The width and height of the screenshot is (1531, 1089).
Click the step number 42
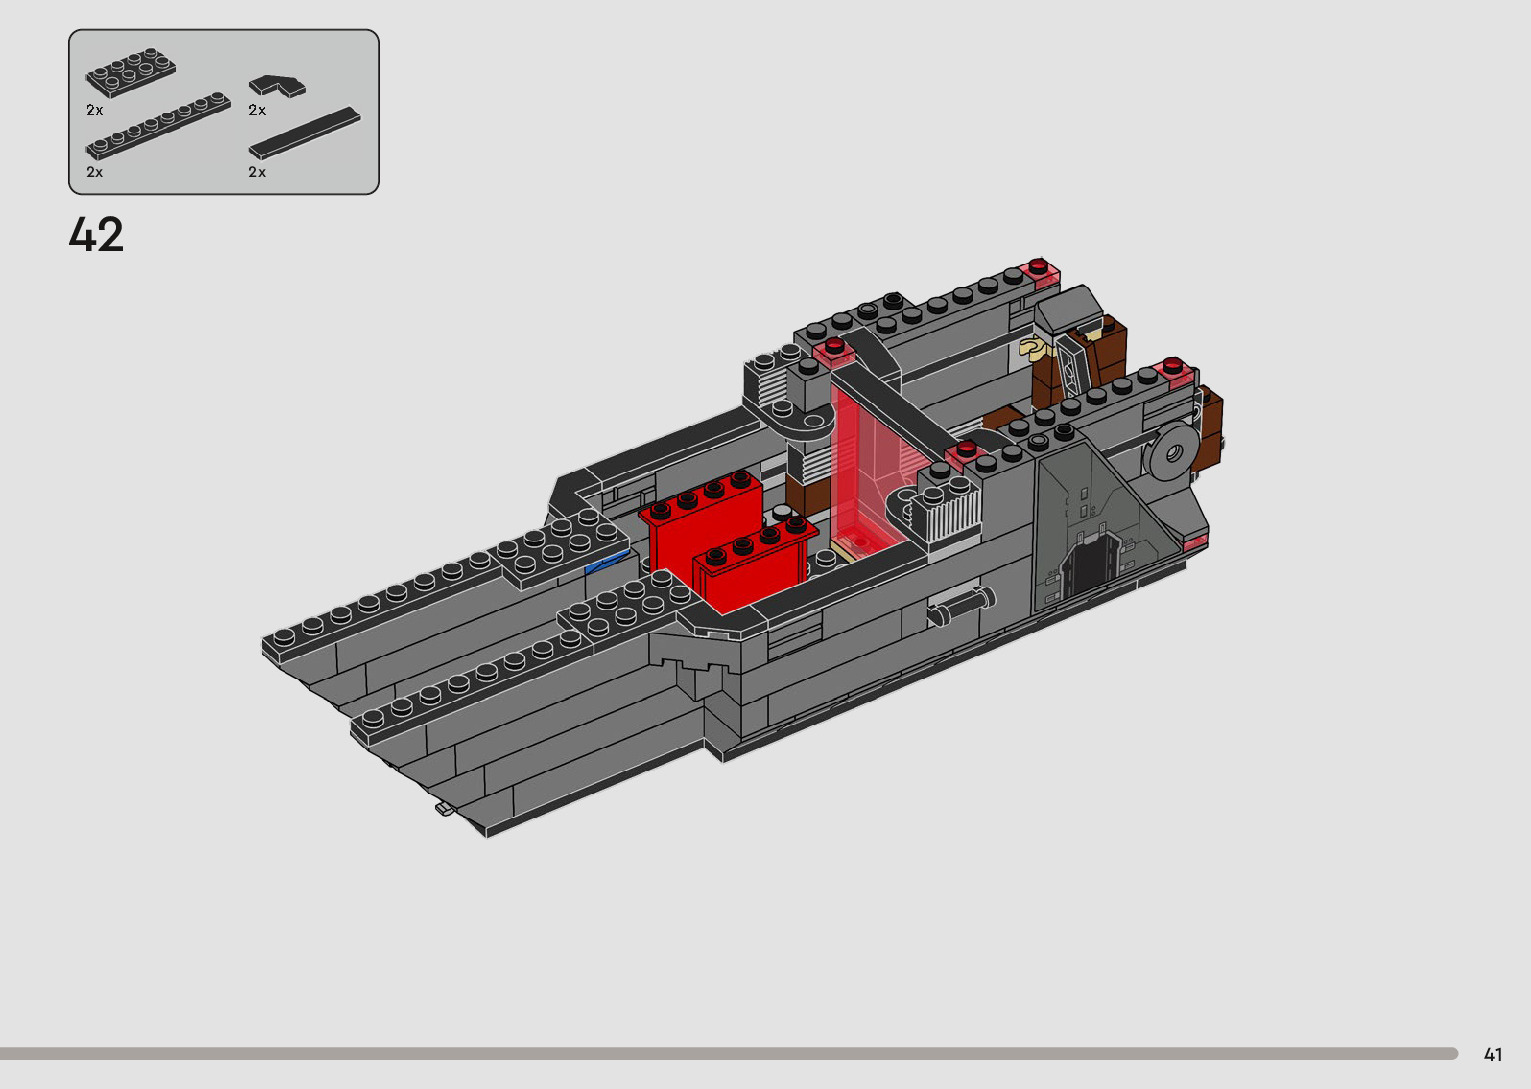97,235
